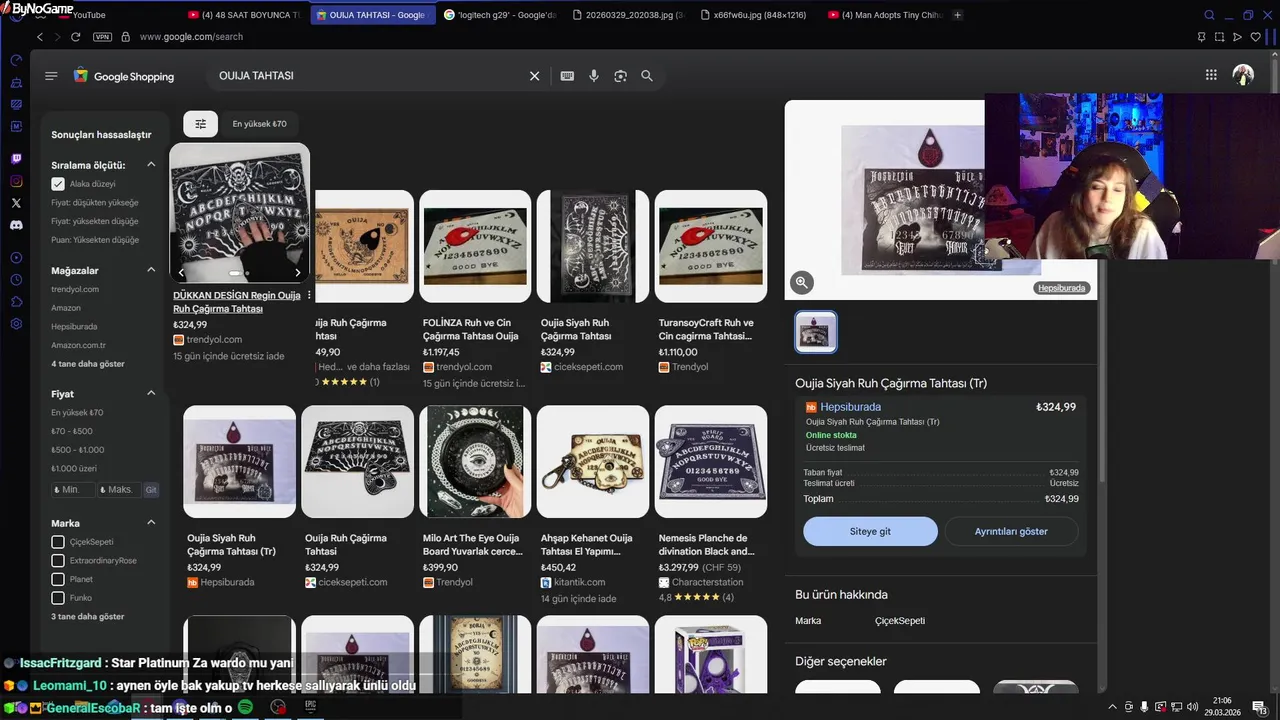Open Discord from the Opera sidebar

(x=16, y=225)
